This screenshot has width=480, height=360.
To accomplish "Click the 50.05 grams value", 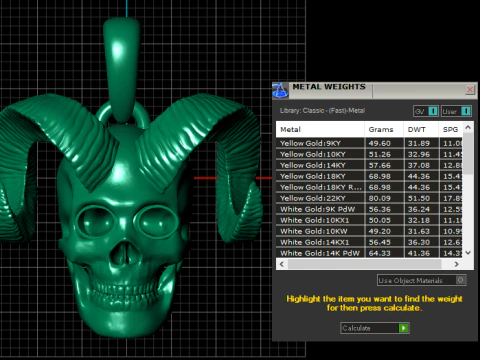I will (x=379, y=220).
